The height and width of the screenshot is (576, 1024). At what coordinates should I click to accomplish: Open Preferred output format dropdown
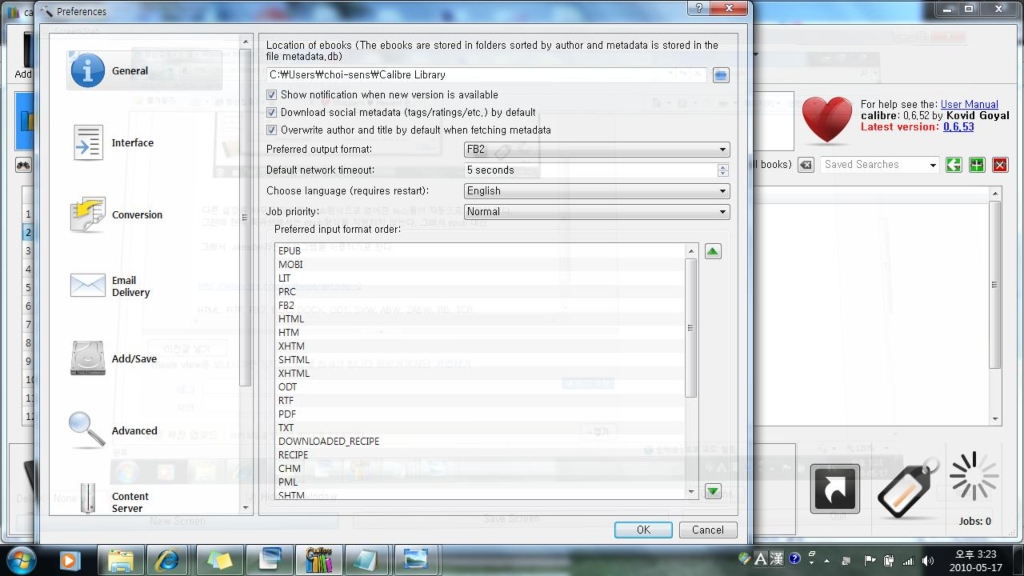[596, 150]
